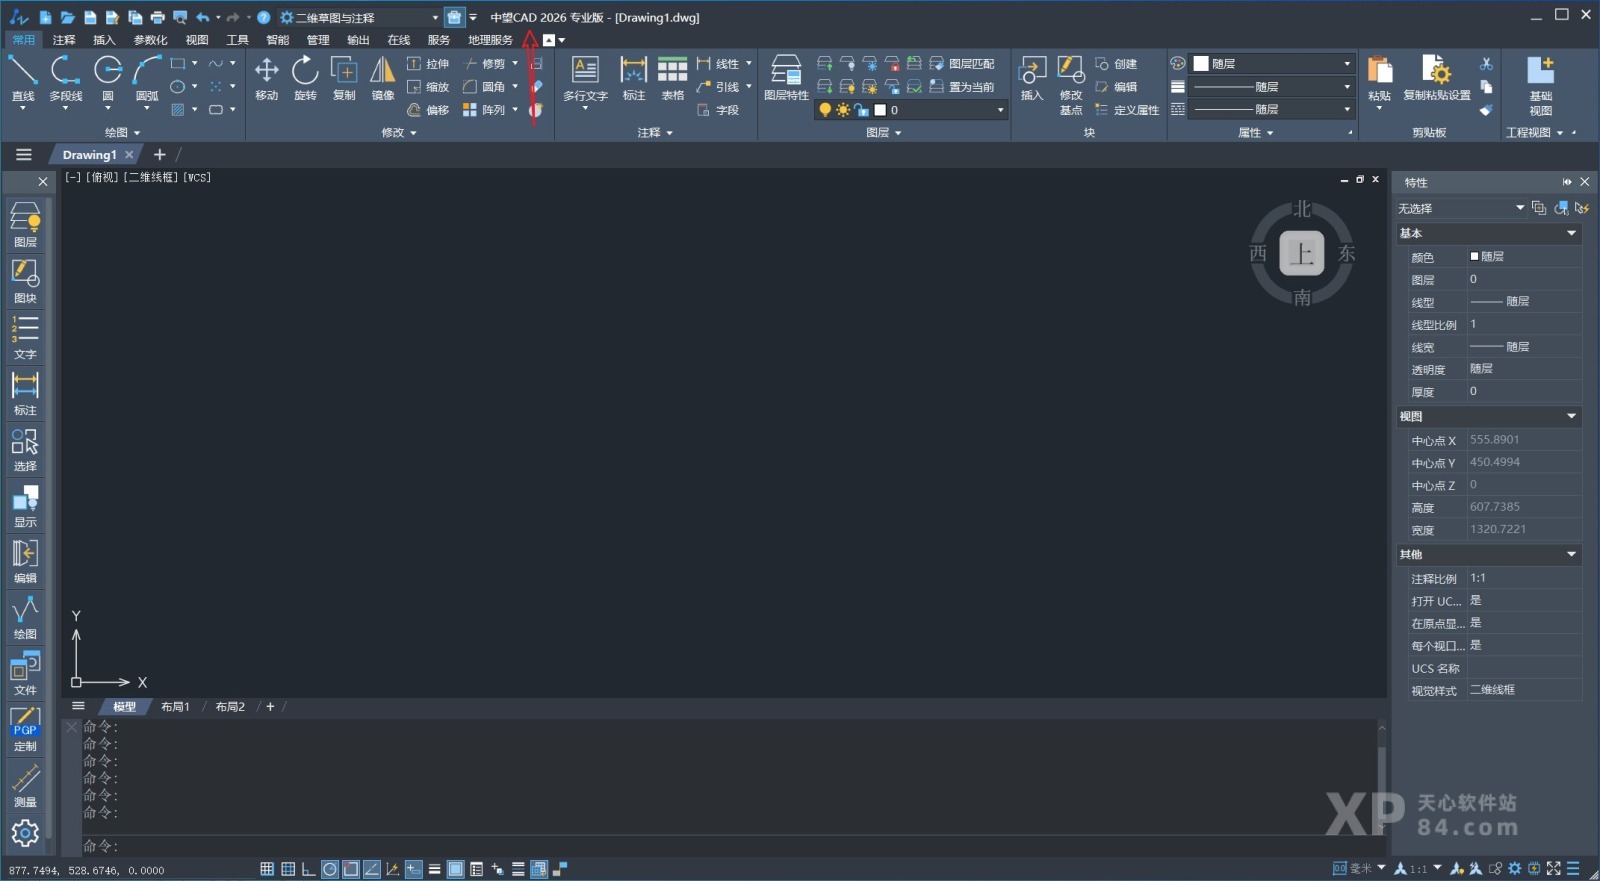Open the ribbon color 随层 swatch dropdown

click(x=1272, y=63)
